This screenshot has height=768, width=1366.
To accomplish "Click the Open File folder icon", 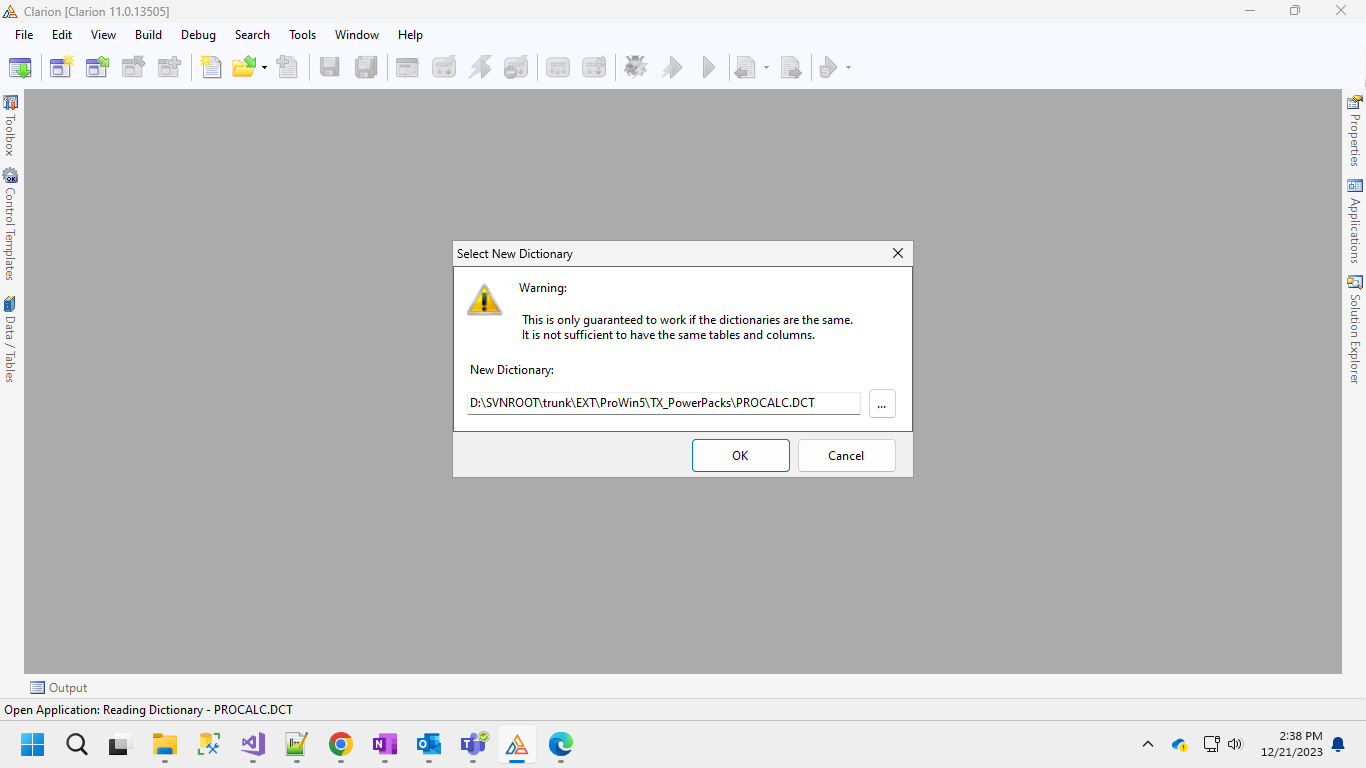I will [243, 67].
